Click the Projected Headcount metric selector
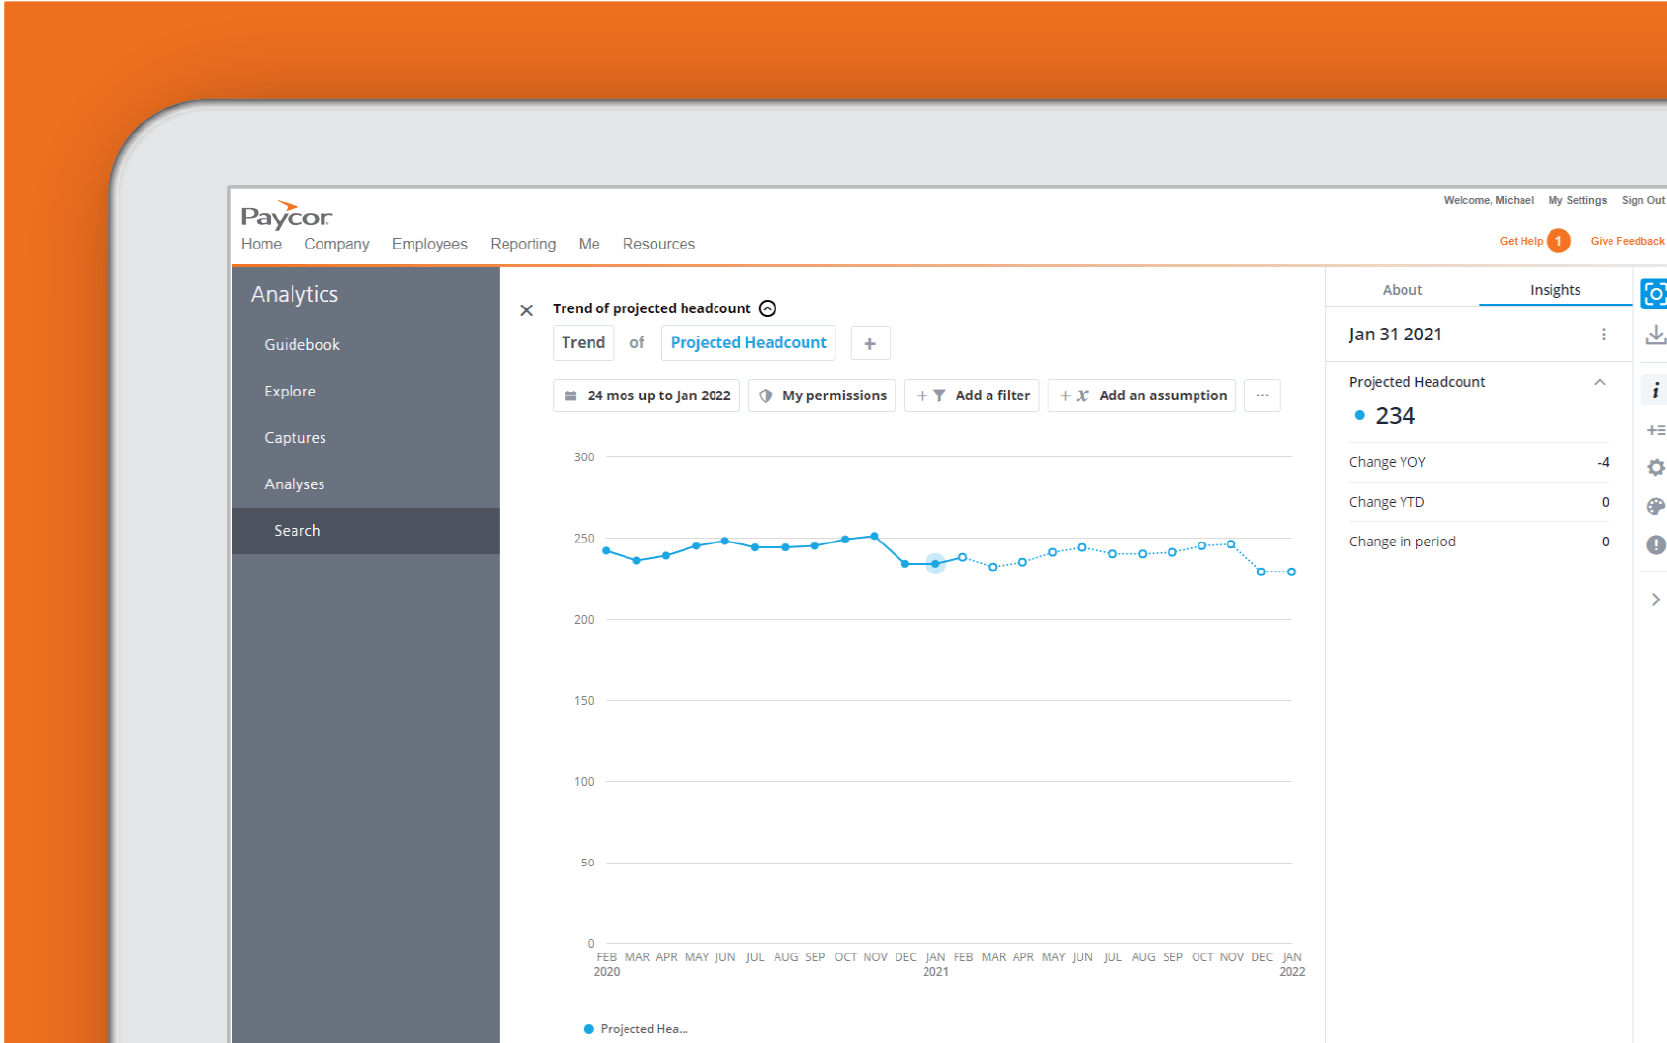1667x1043 pixels. click(748, 343)
